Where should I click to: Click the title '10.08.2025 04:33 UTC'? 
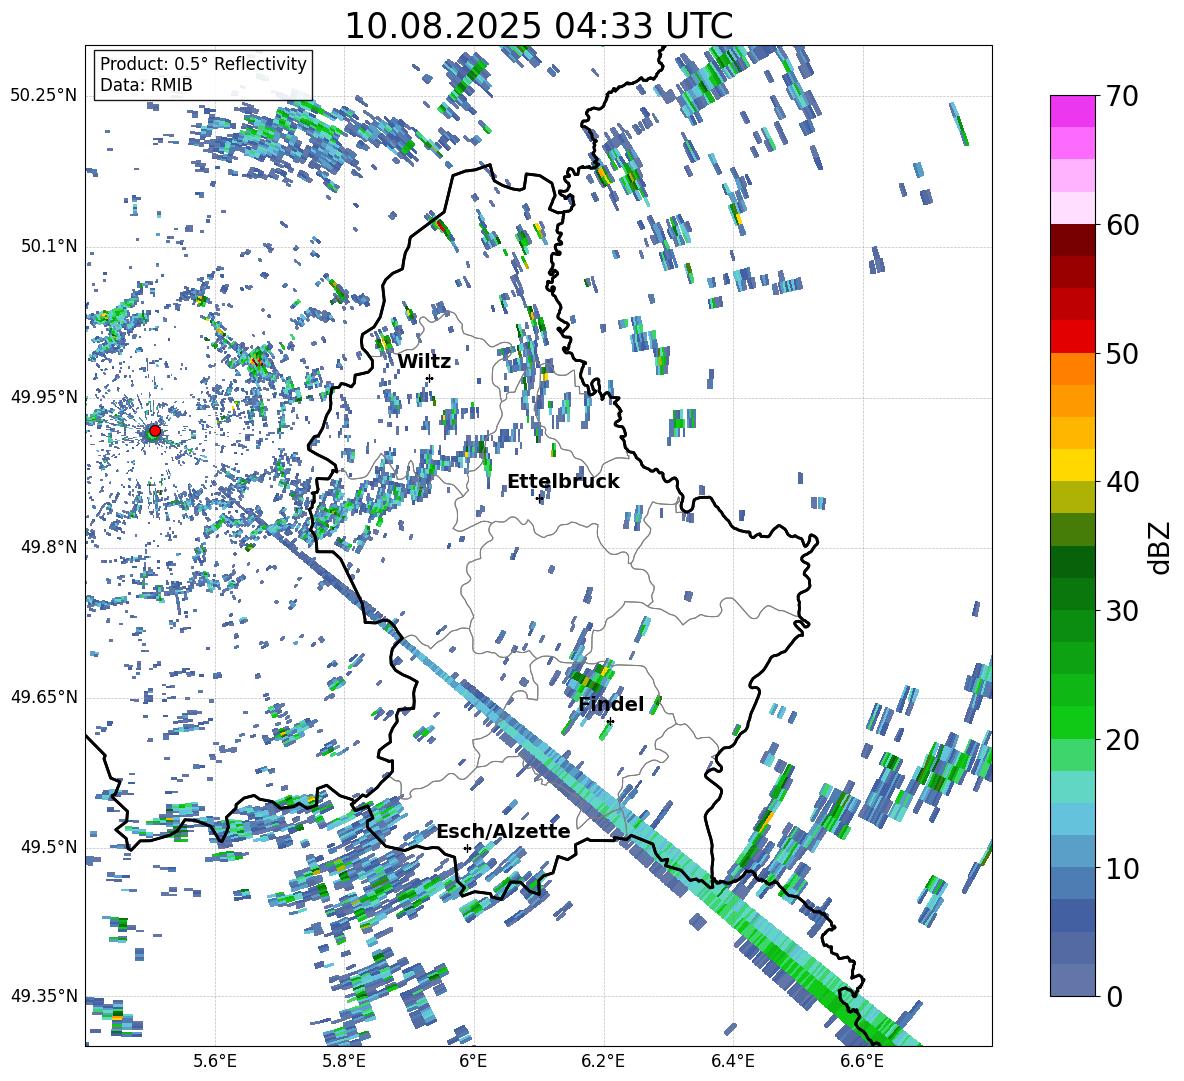[x=538, y=26]
